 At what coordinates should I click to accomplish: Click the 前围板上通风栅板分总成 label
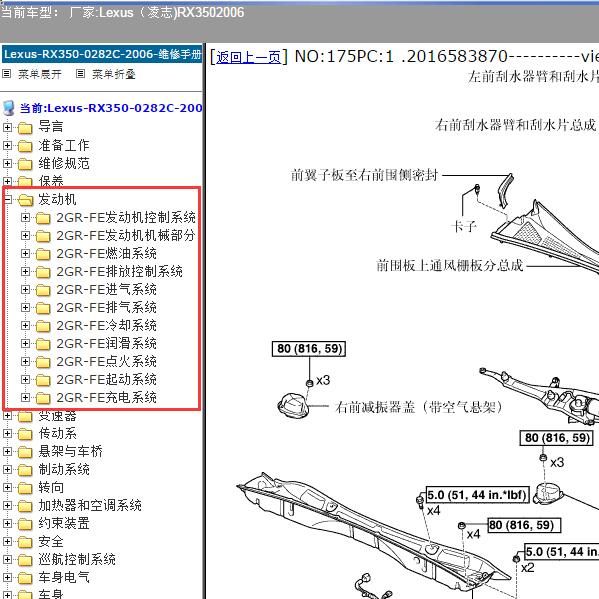450,265
